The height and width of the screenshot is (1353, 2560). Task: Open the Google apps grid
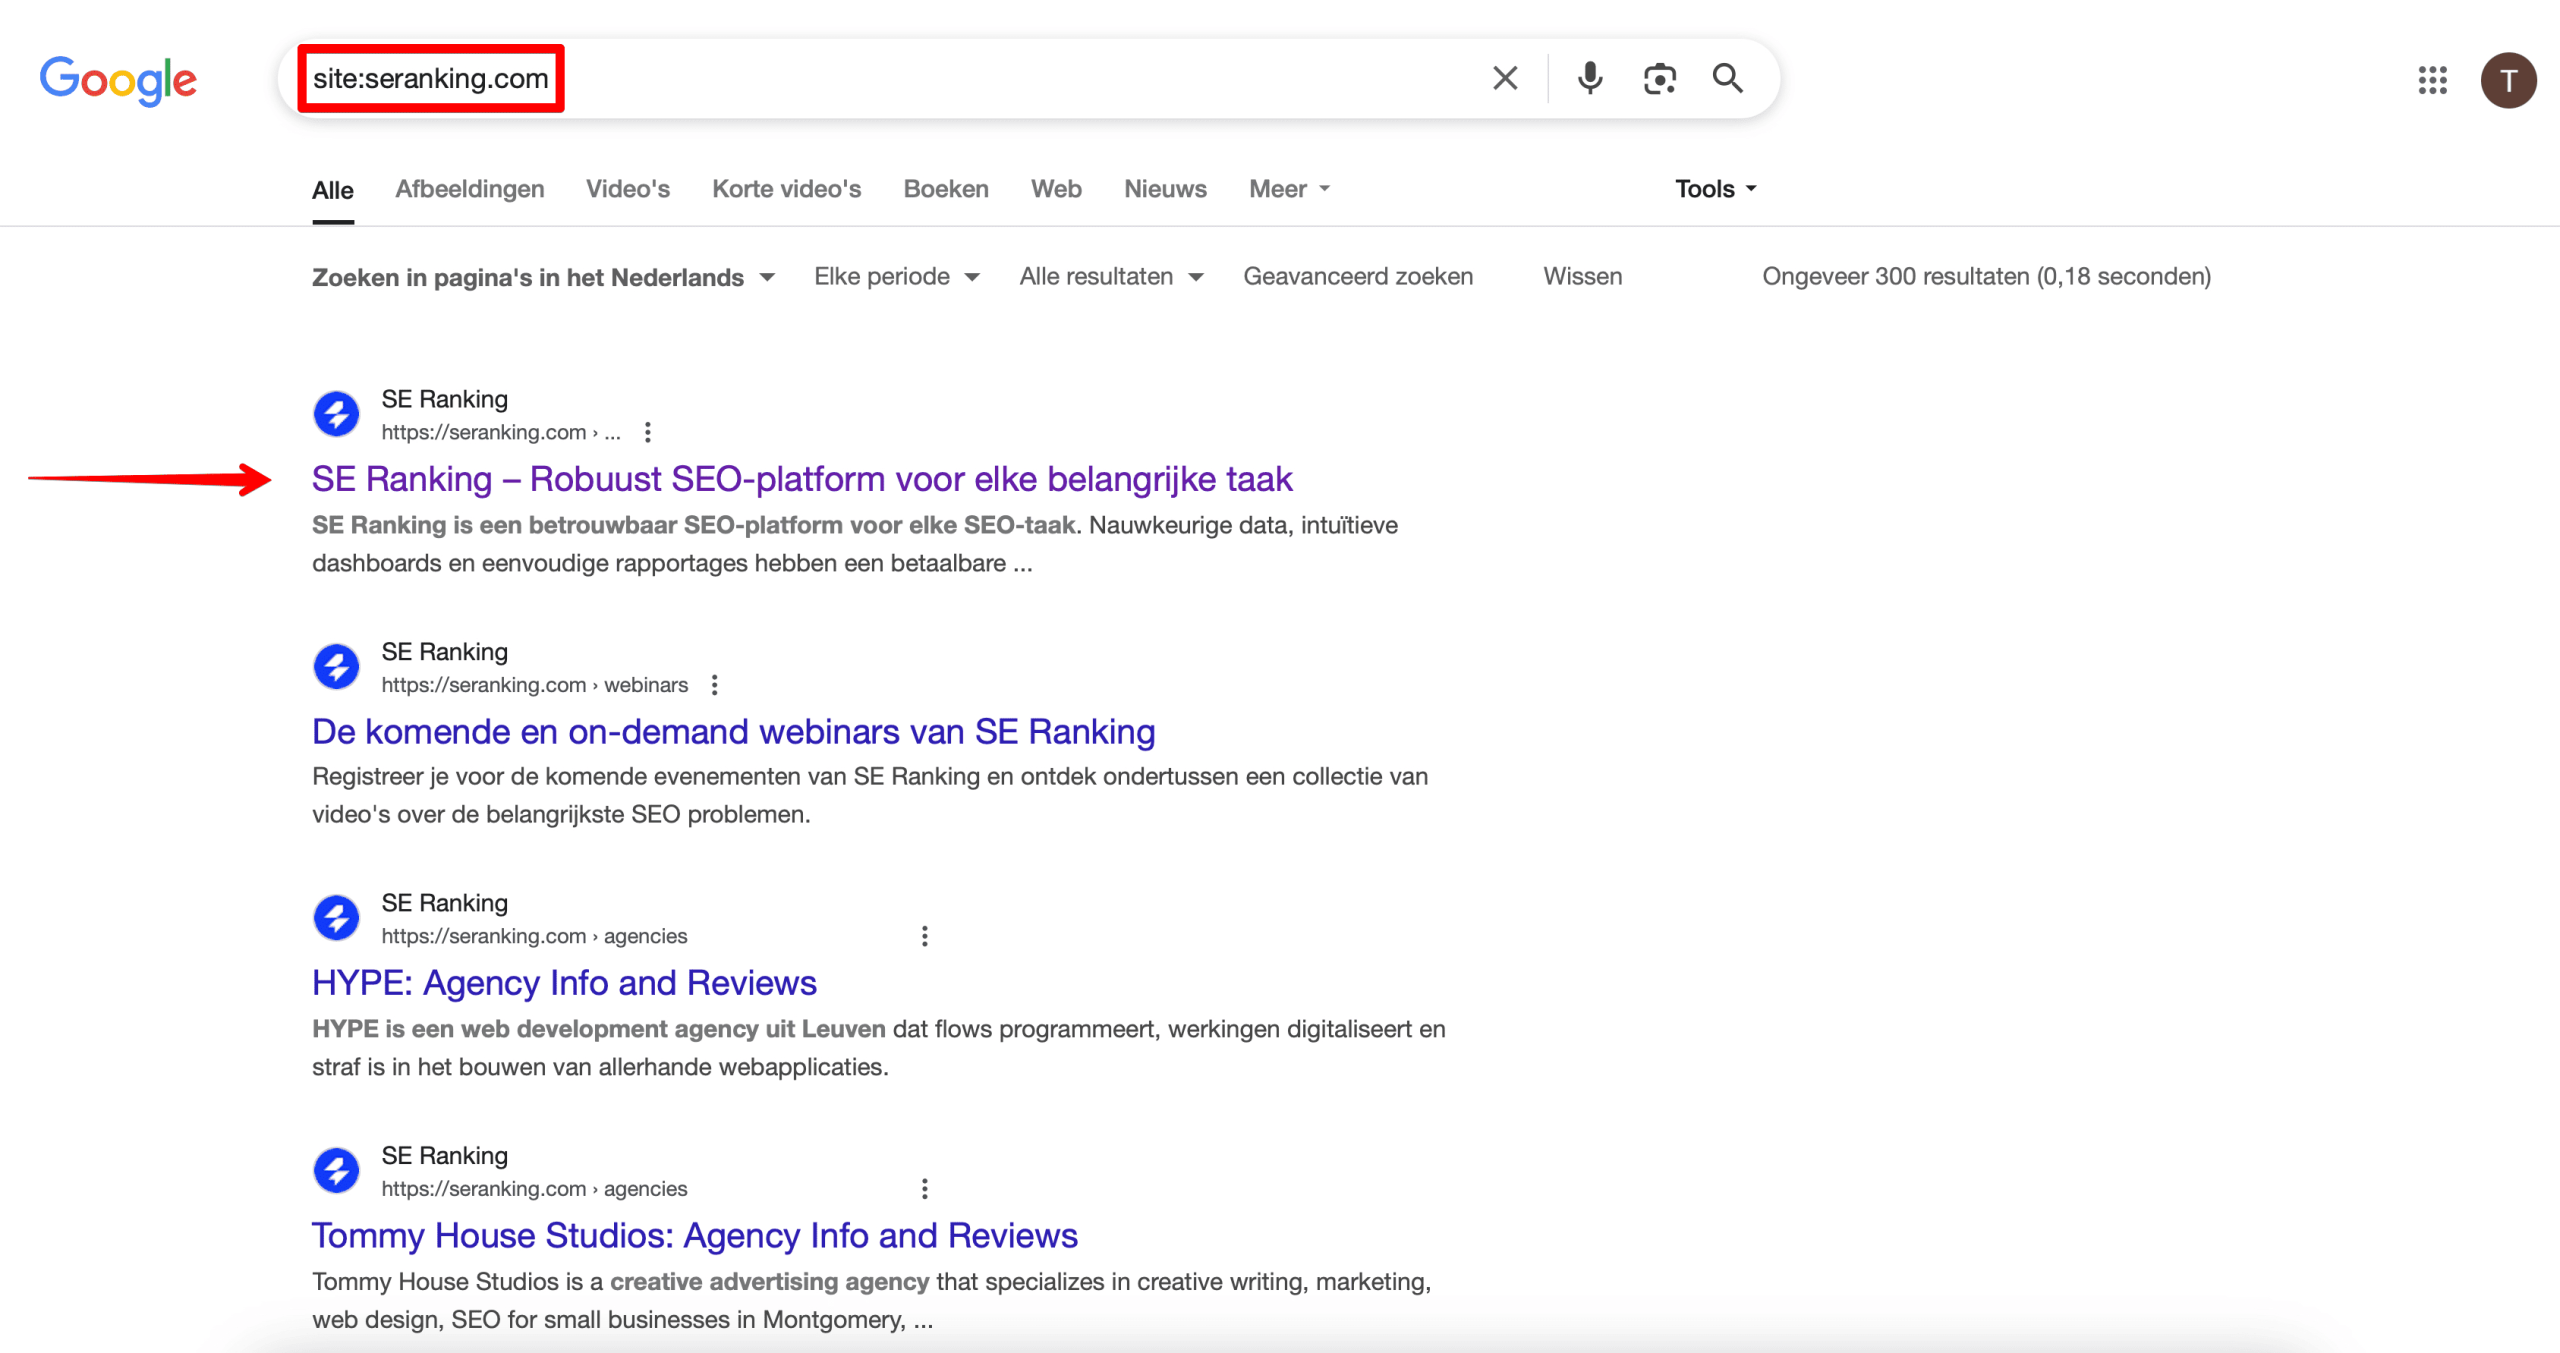[x=2433, y=80]
